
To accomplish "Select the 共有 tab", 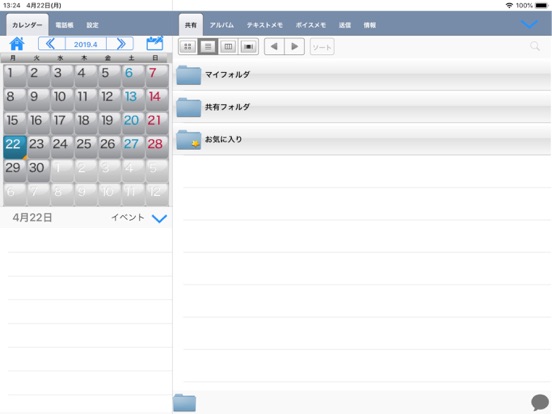I will pyautogui.click(x=191, y=25).
